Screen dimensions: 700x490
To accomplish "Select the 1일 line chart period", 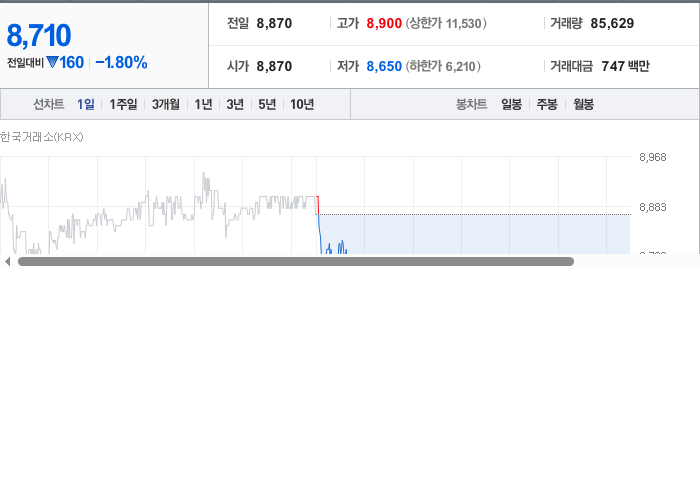I will point(86,104).
